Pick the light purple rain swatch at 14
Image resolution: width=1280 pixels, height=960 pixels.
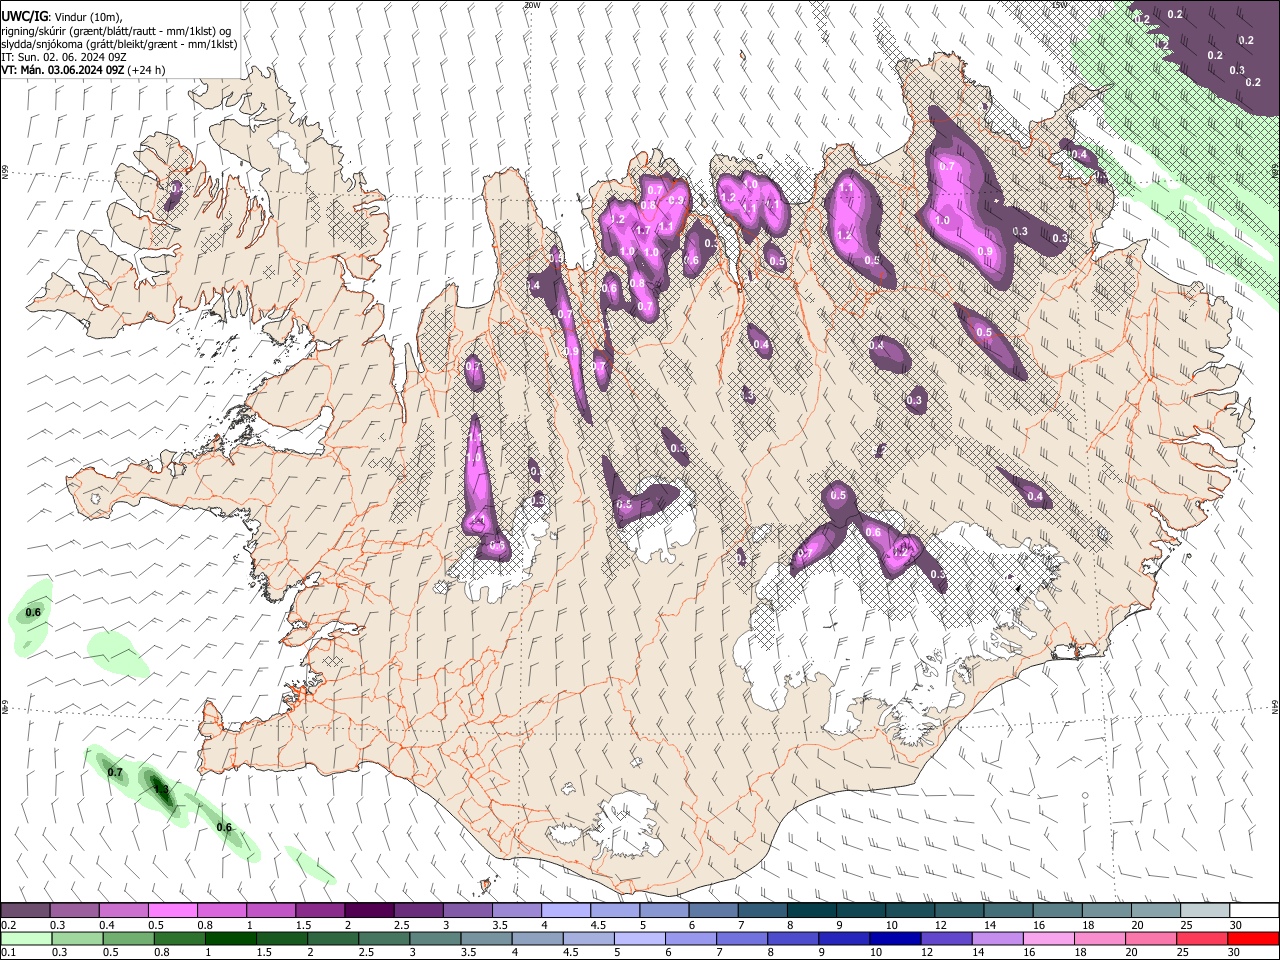click(997, 939)
